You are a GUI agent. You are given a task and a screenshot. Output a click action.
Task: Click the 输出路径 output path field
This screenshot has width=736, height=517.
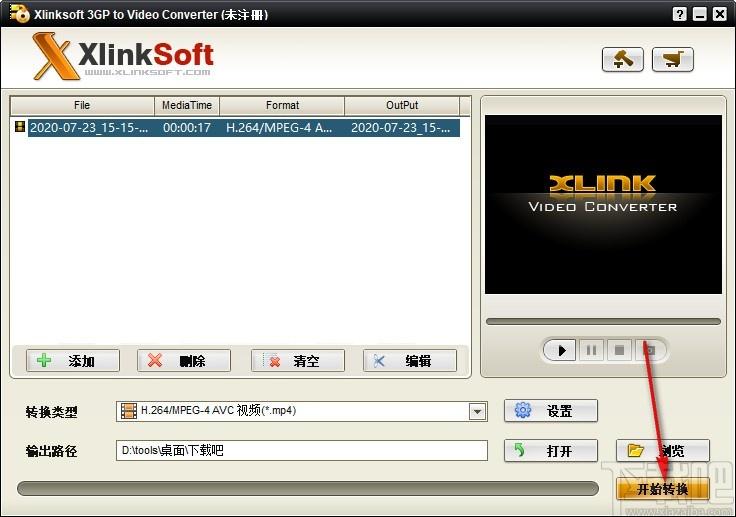point(302,451)
